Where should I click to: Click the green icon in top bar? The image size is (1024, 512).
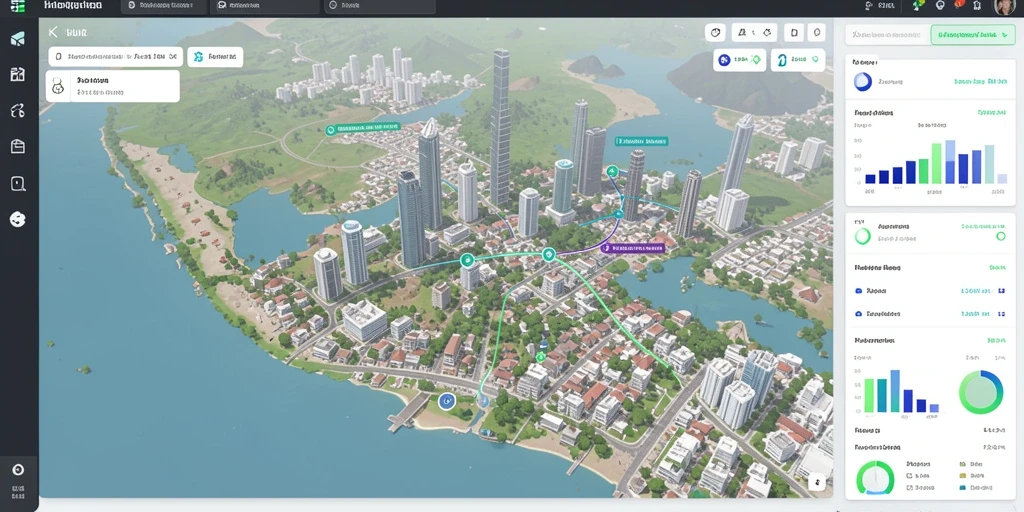tap(919, 5)
